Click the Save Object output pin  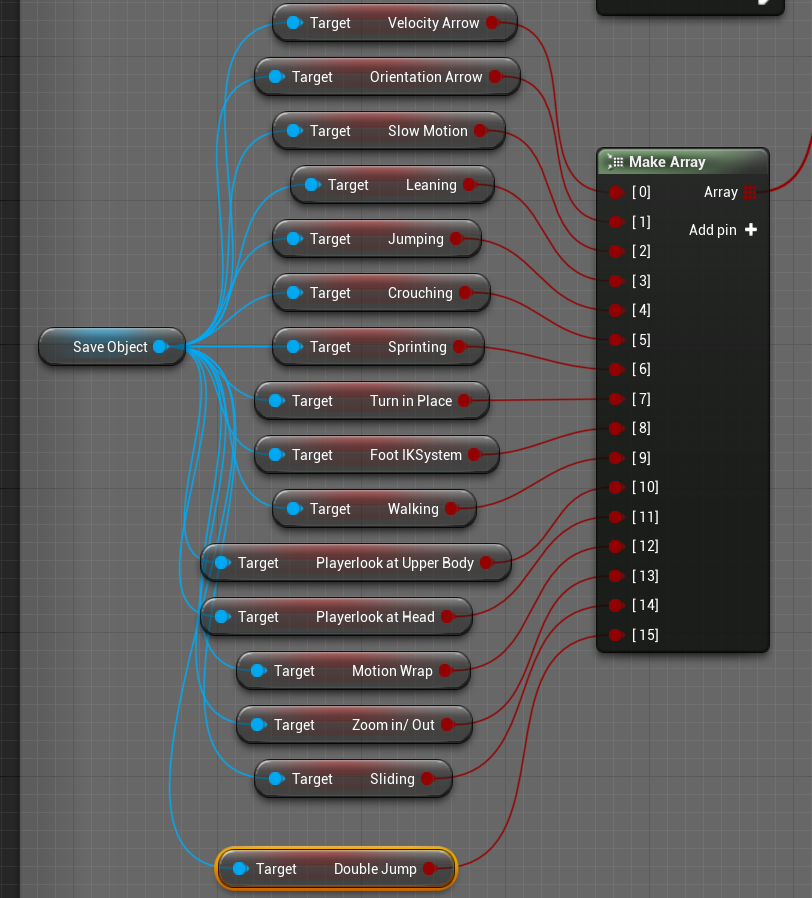(160, 346)
